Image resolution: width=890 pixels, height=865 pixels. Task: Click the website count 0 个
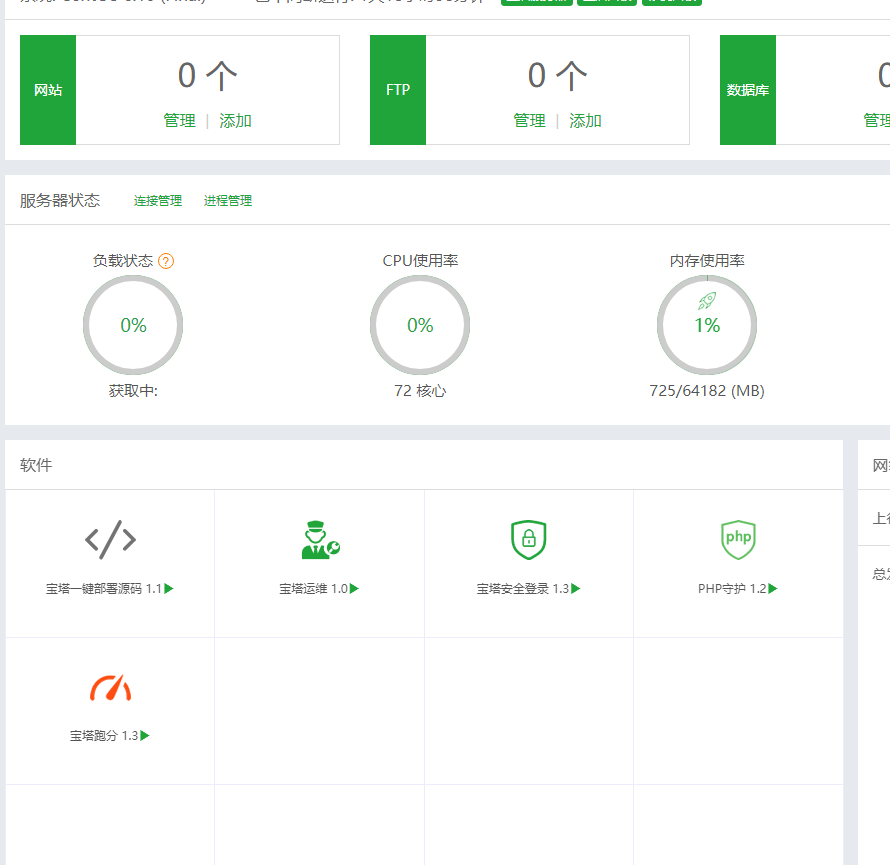point(207,75)
